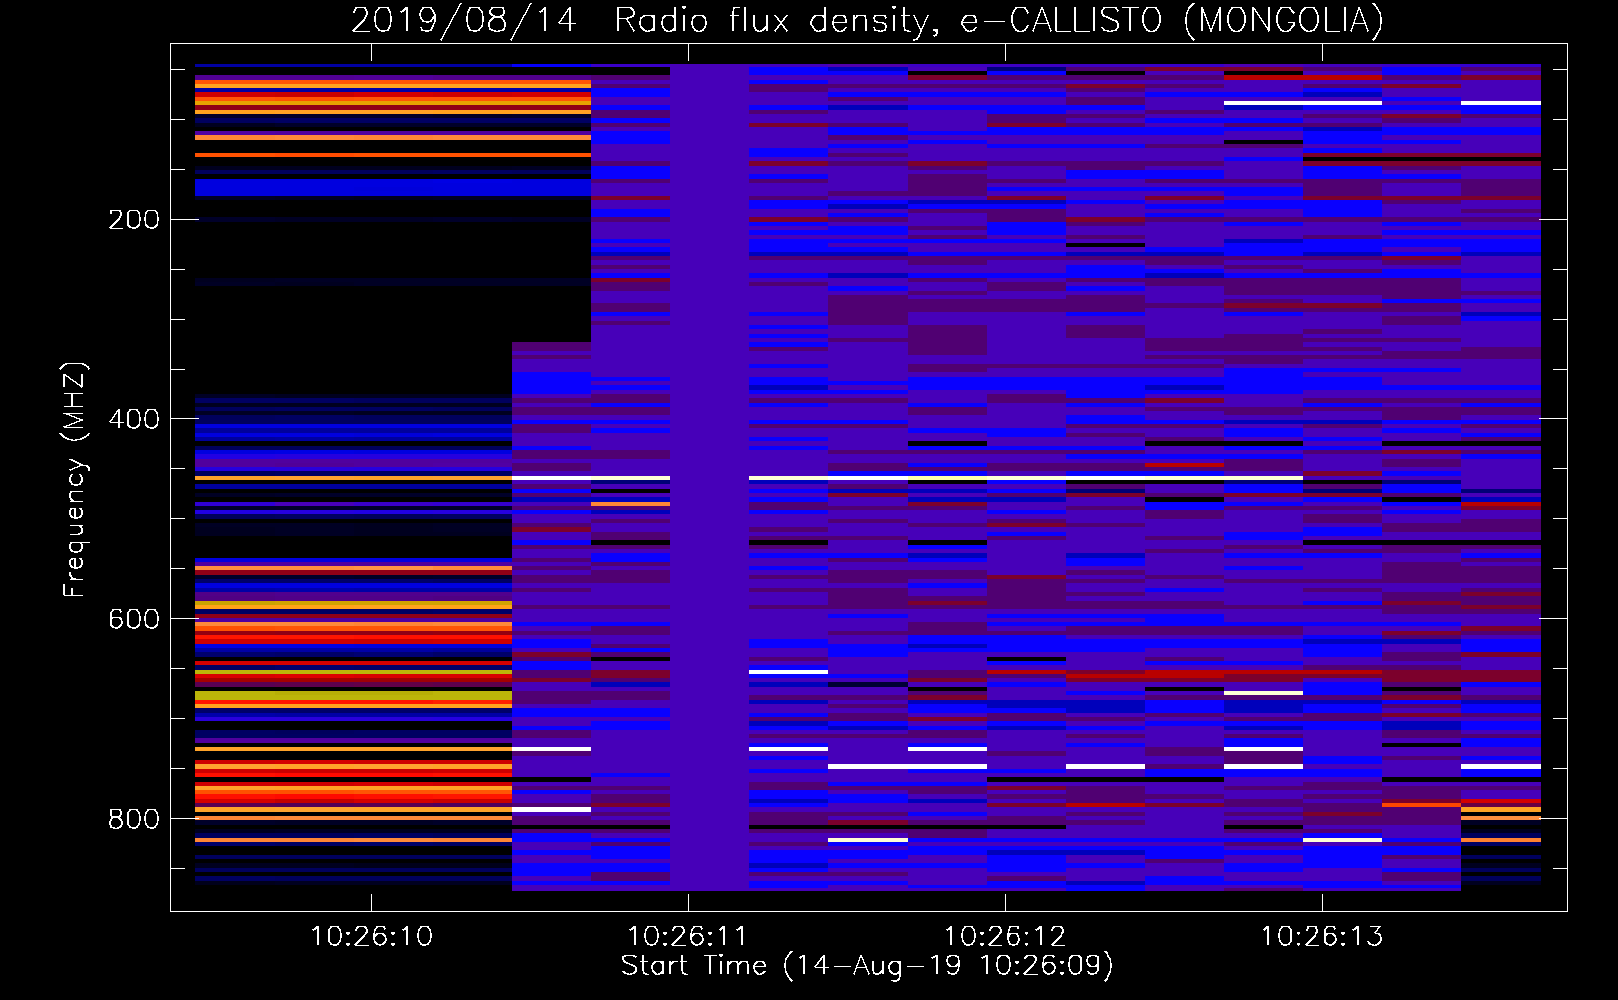This screenshot has height=1000, width=1618.
Task: Click the 10:26:10 time tick label
Action: [371, 937]
